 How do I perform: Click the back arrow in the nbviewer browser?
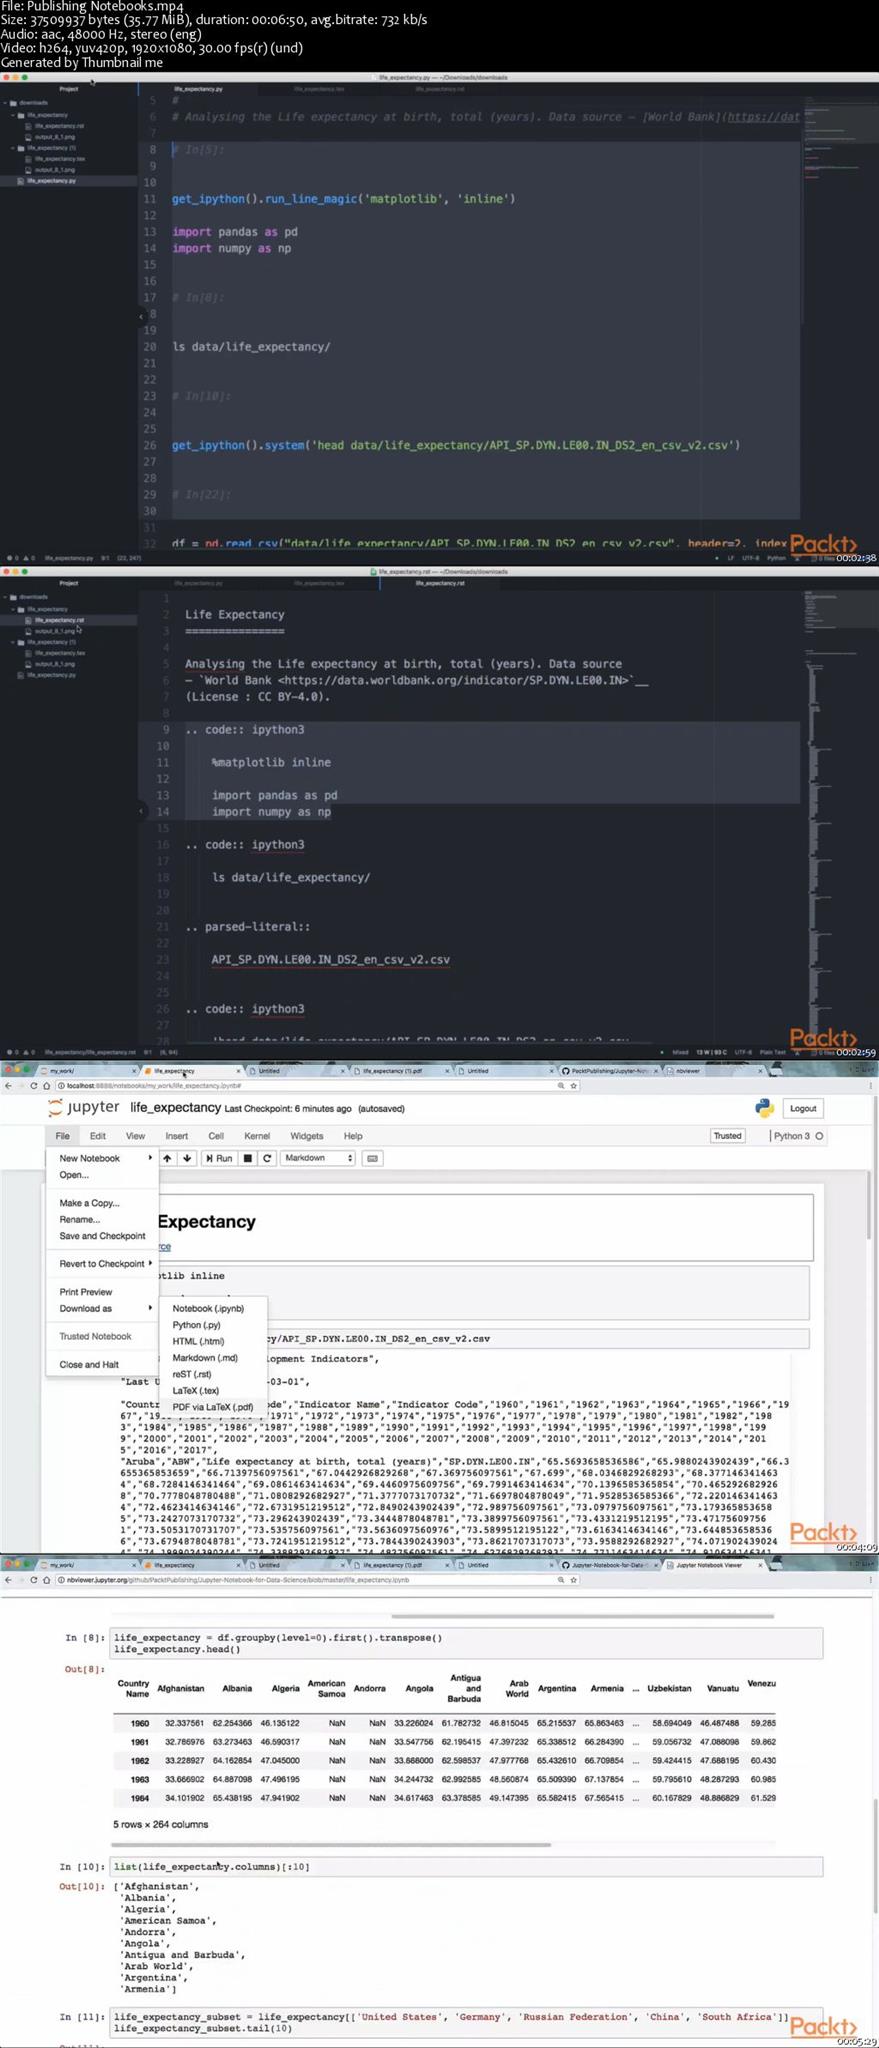pyautogui.click(x=8, y=1580)
